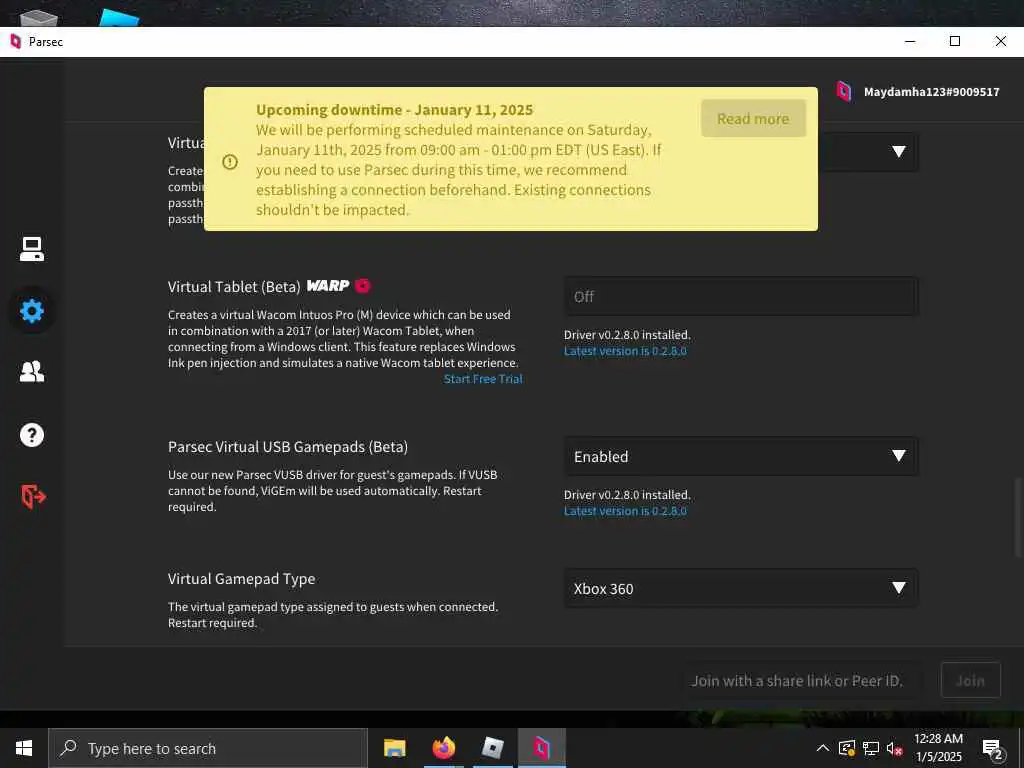Open Firefox from taskbar
The height and width of the screenshot is (768, 1024).
click(x=443, y=748)
